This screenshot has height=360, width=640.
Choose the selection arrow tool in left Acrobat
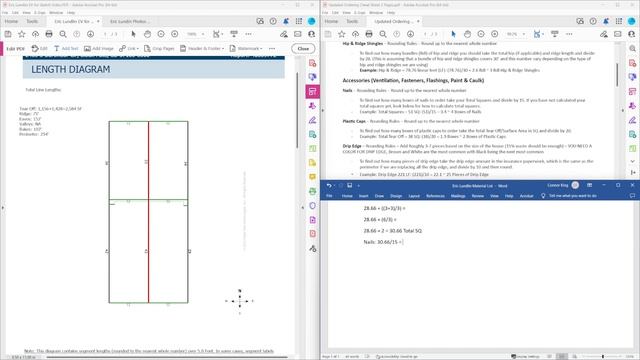[133, 34]
